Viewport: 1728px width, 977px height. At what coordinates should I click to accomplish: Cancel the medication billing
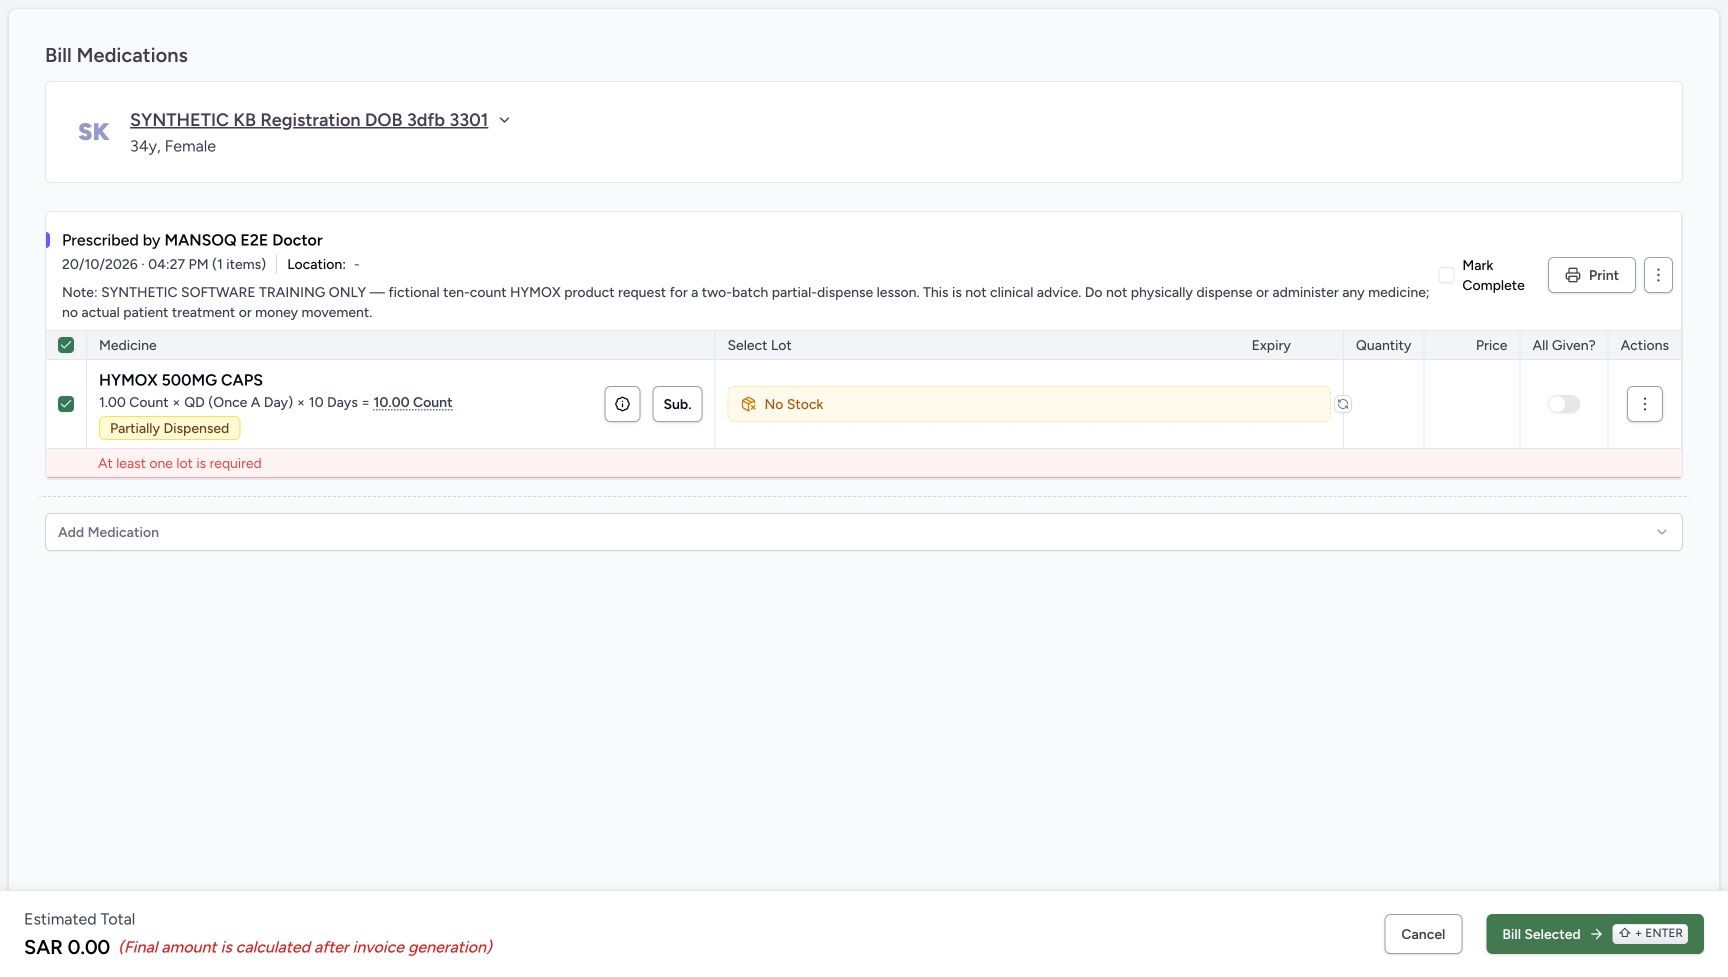[1423, 934]
